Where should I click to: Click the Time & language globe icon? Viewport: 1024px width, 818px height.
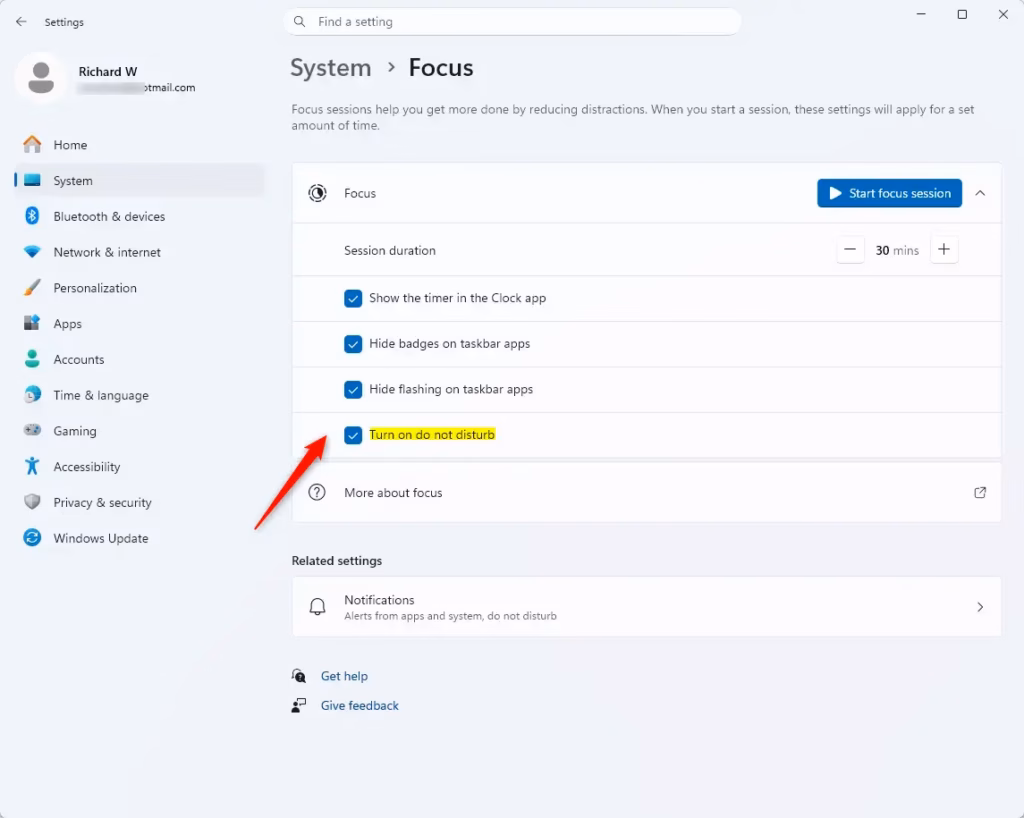pos(32,394)
